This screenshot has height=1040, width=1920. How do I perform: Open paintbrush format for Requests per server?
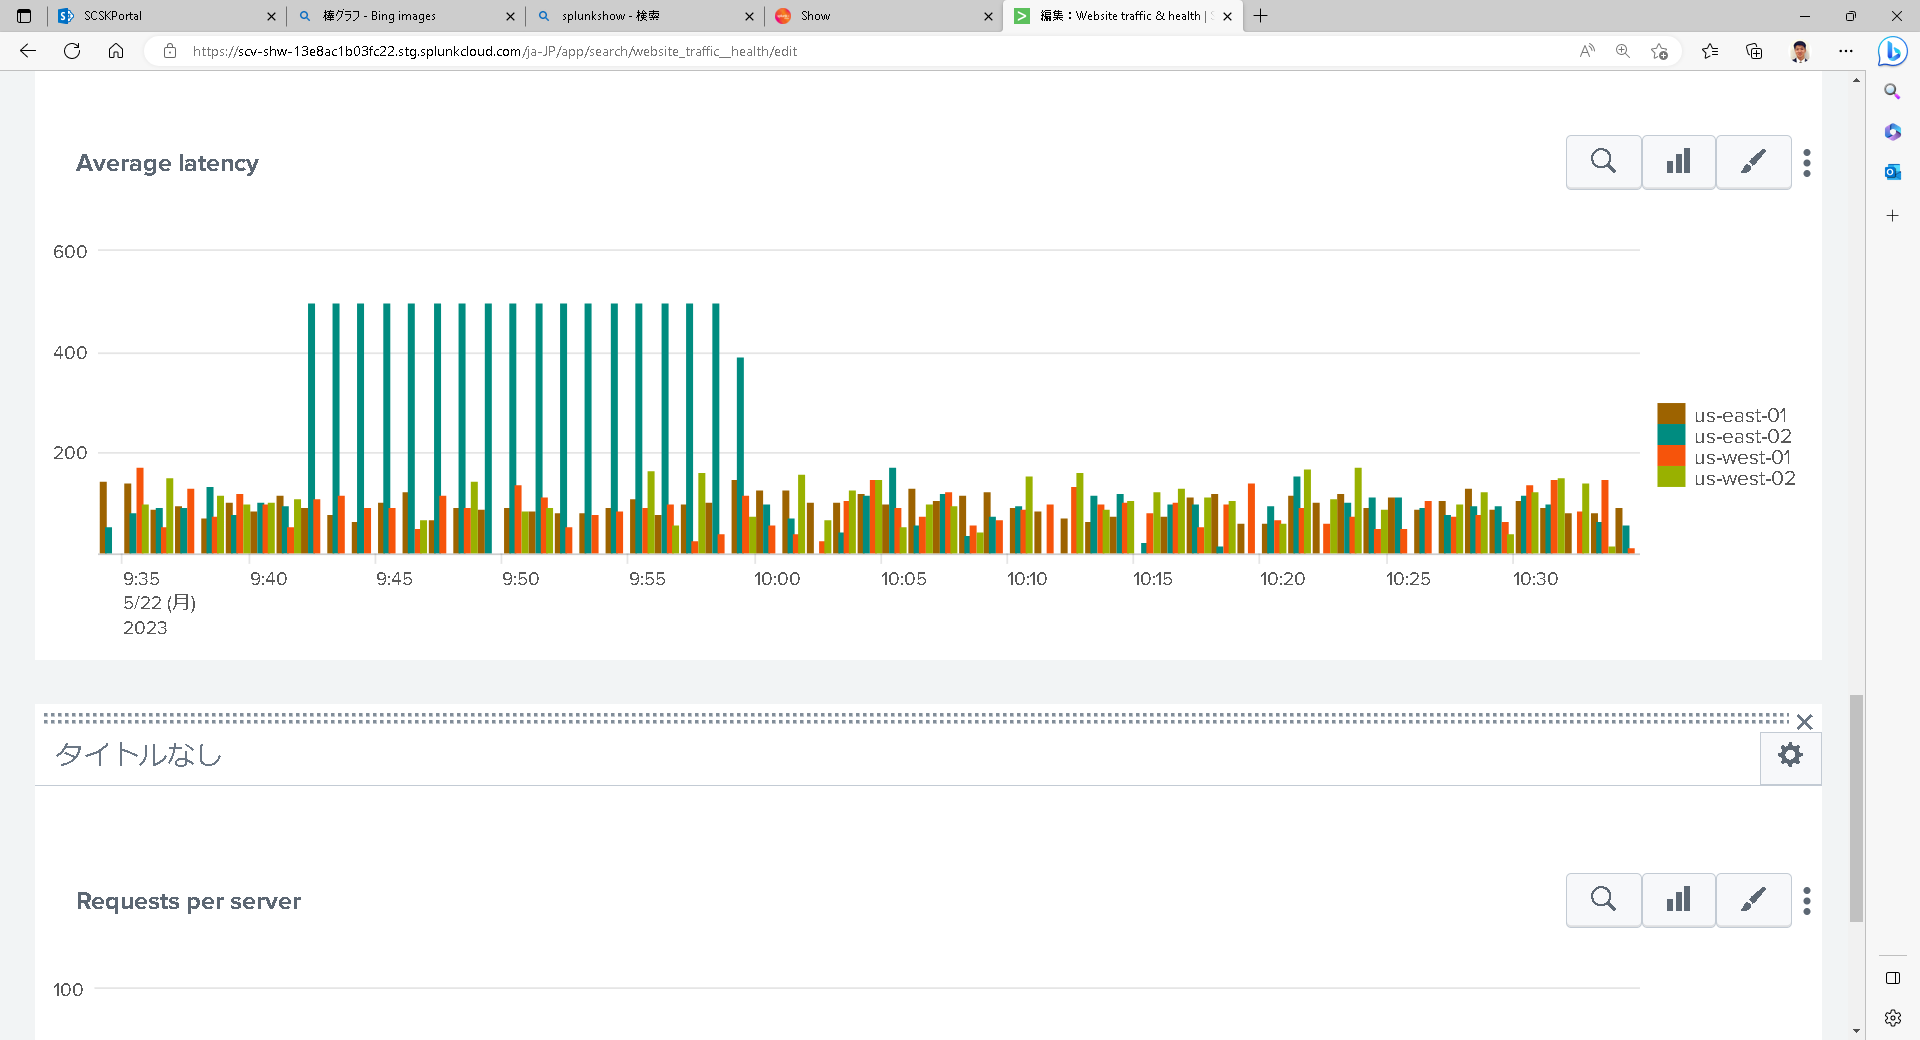(x=1753, y=900)
